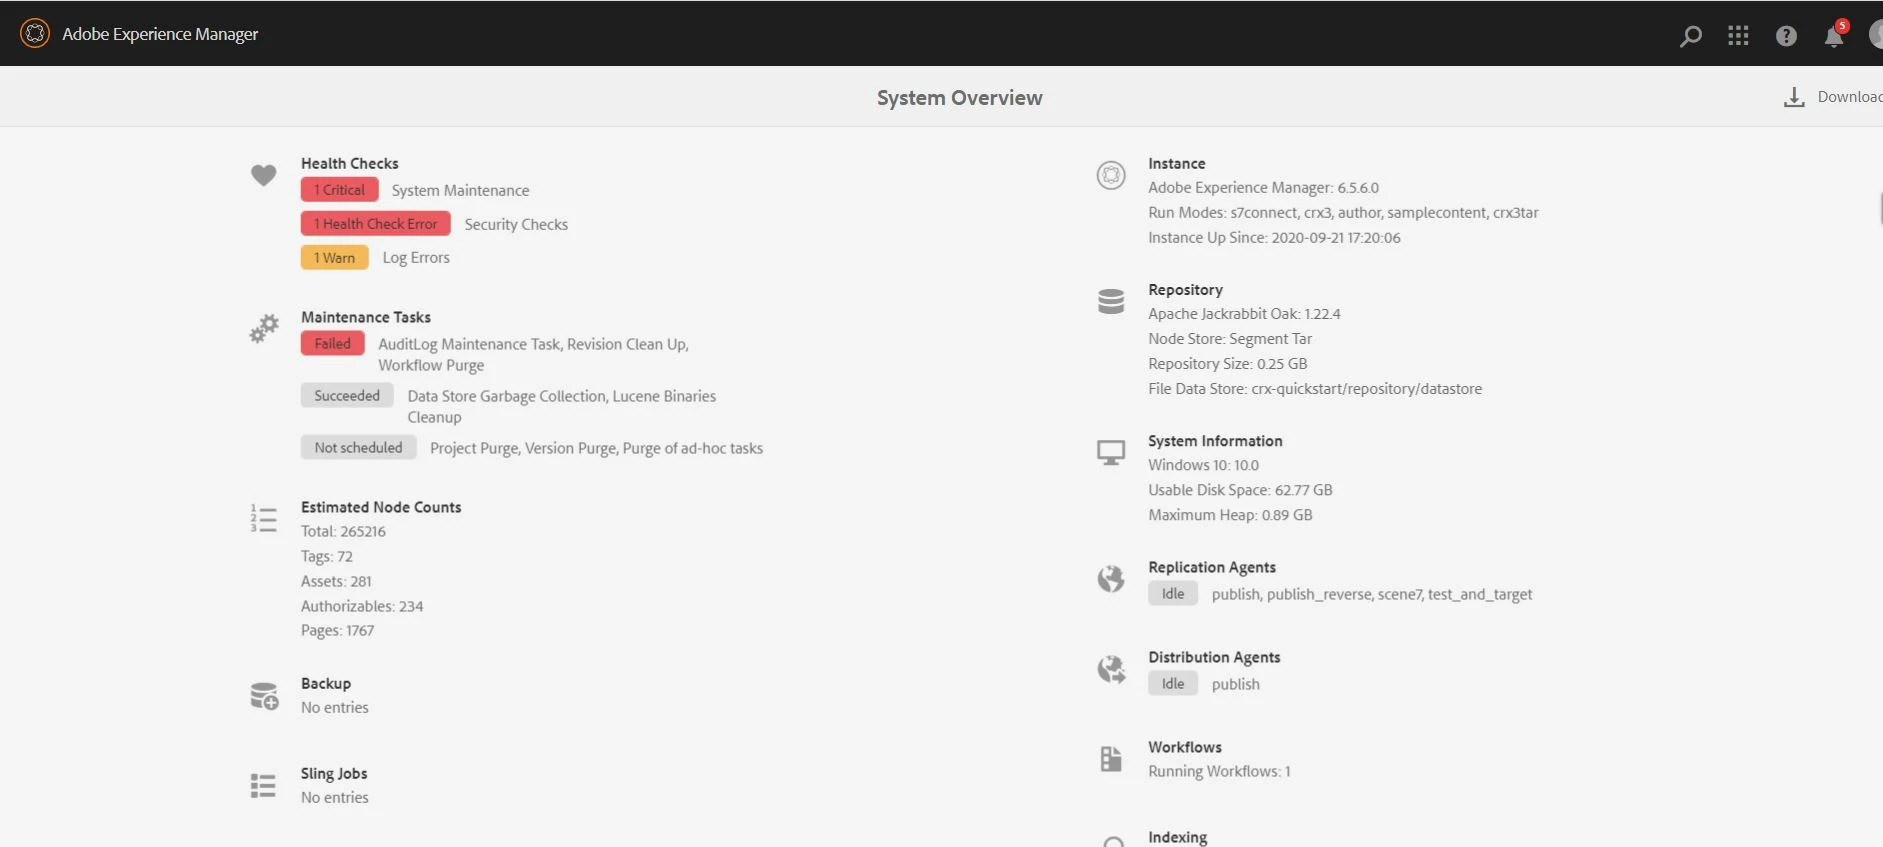1883x847 pixels.
Task: Click the Instance circular icon
Action: coord(1111,175)
